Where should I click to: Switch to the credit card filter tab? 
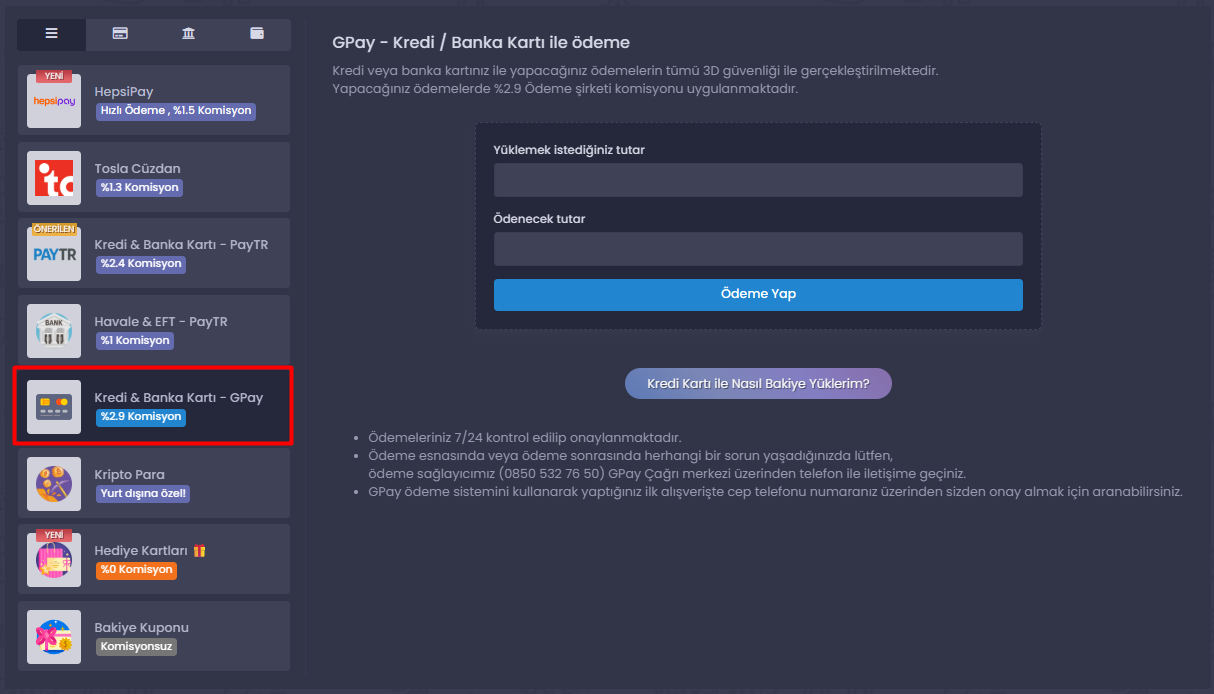(120, 34)
